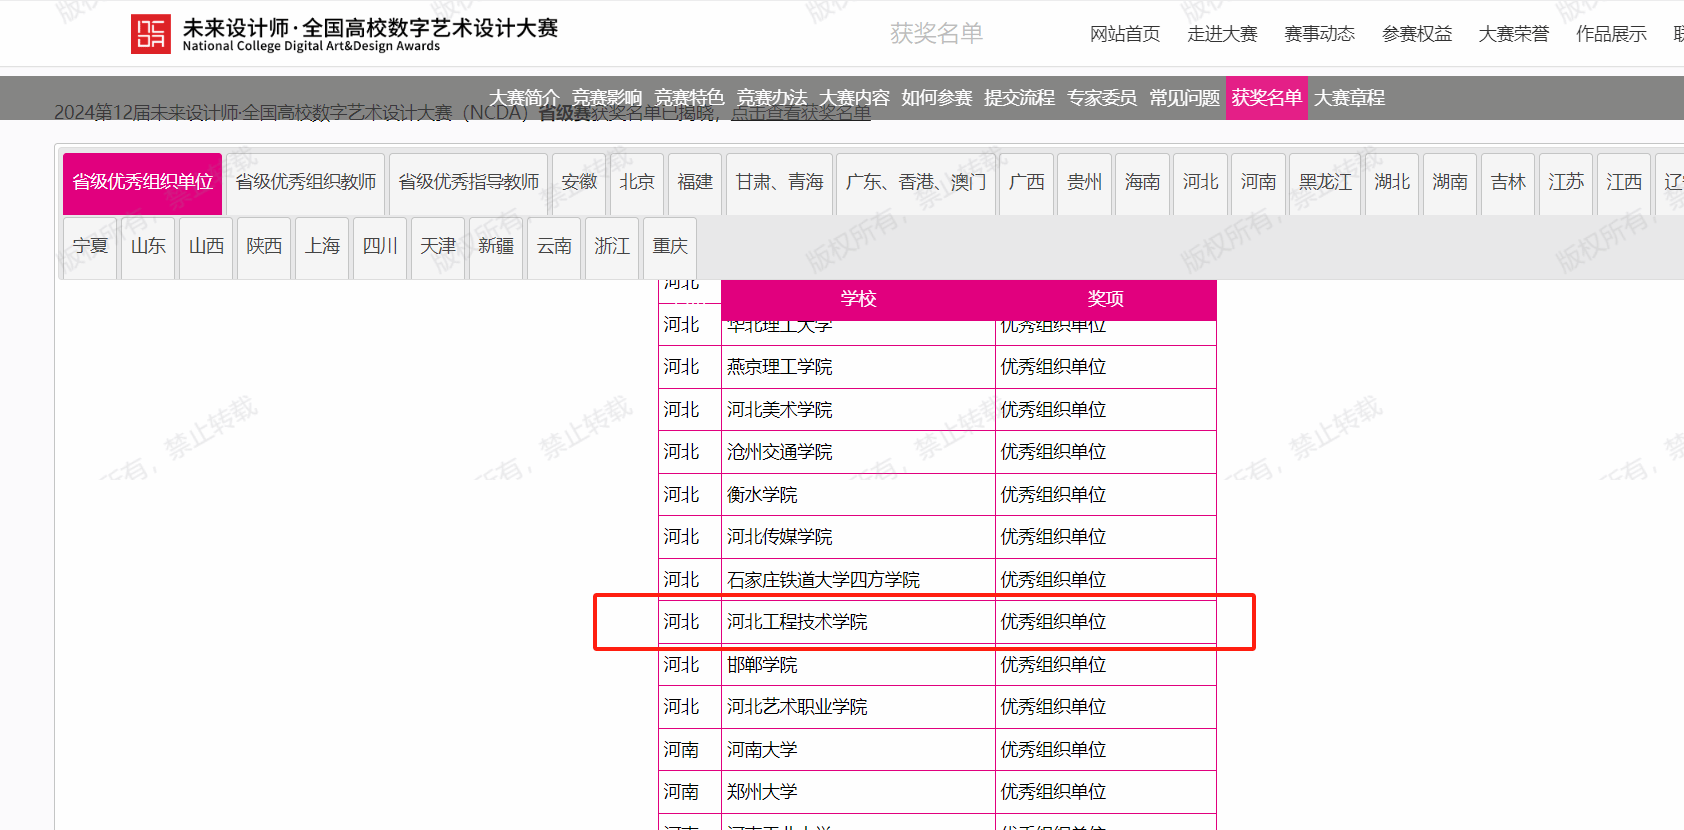
Task: Open the 网站首页 menu item
Action: 1125,34
